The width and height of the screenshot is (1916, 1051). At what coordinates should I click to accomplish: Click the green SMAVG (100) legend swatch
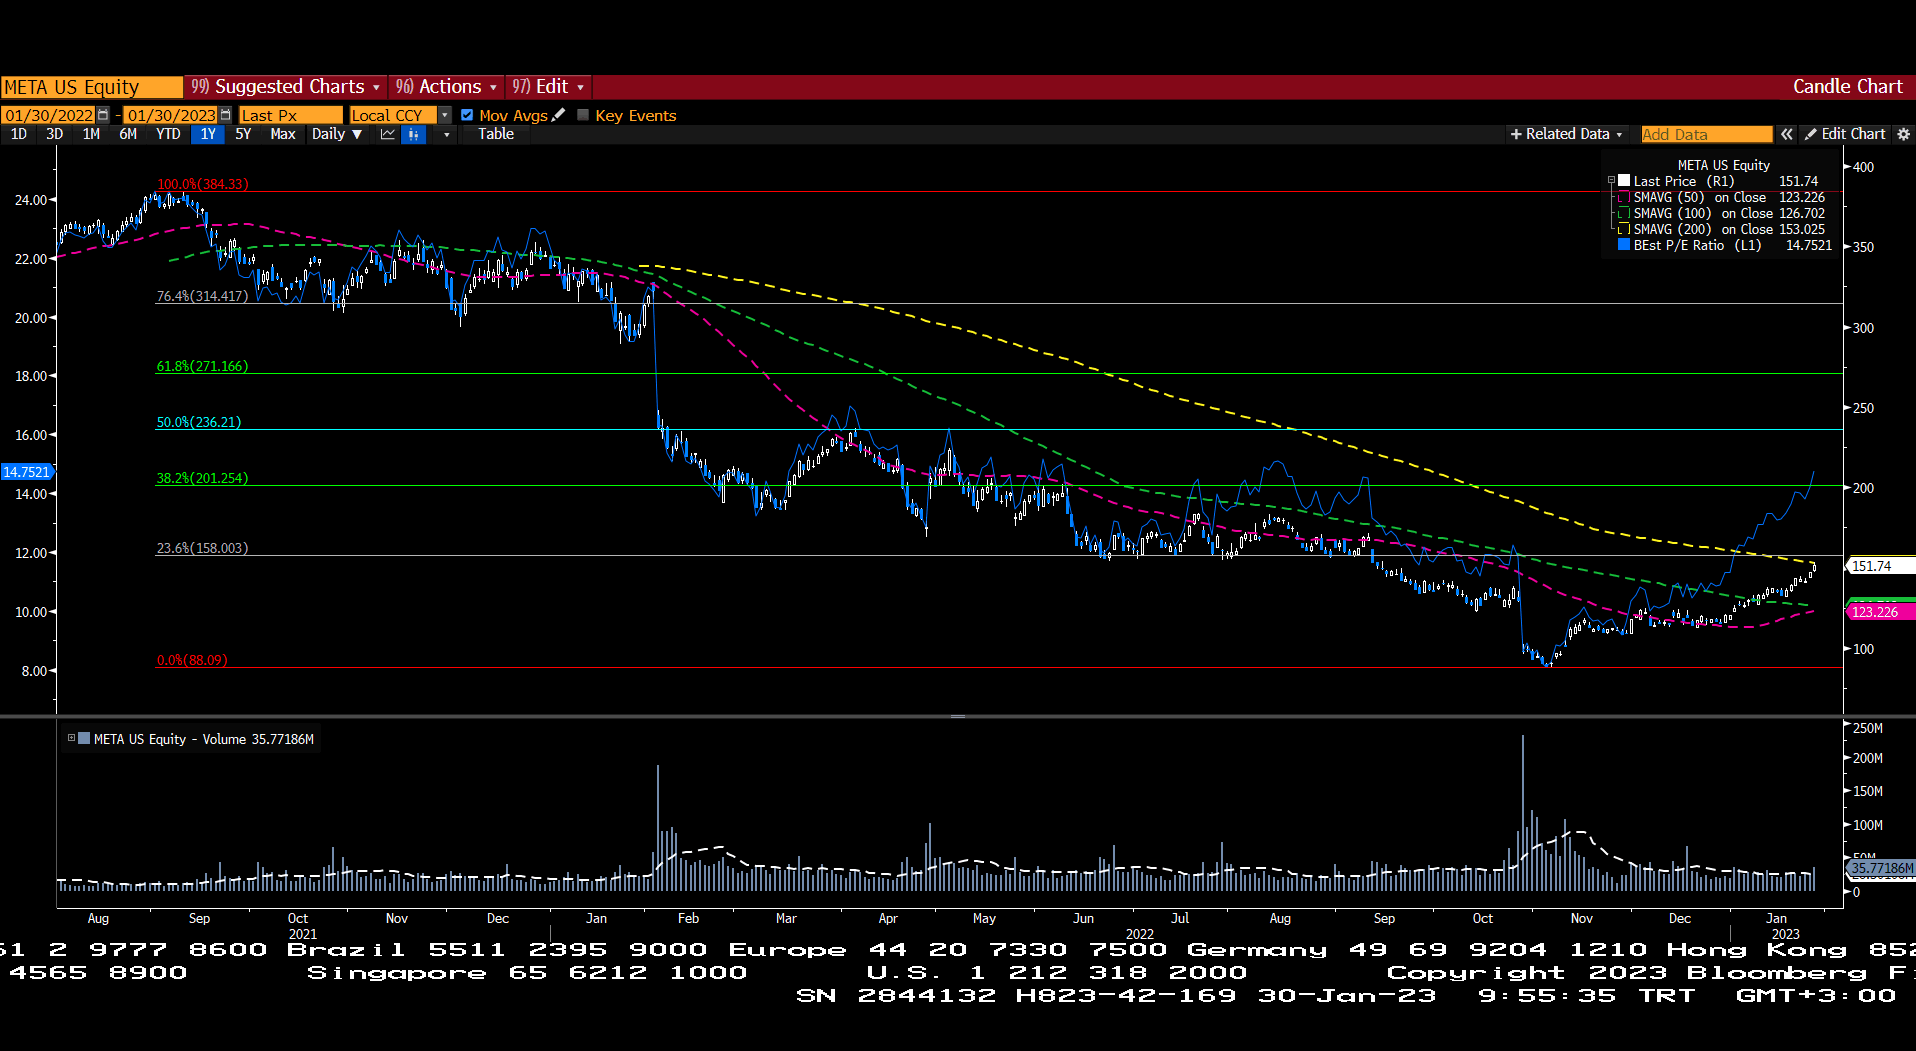tap(1624, 213)
